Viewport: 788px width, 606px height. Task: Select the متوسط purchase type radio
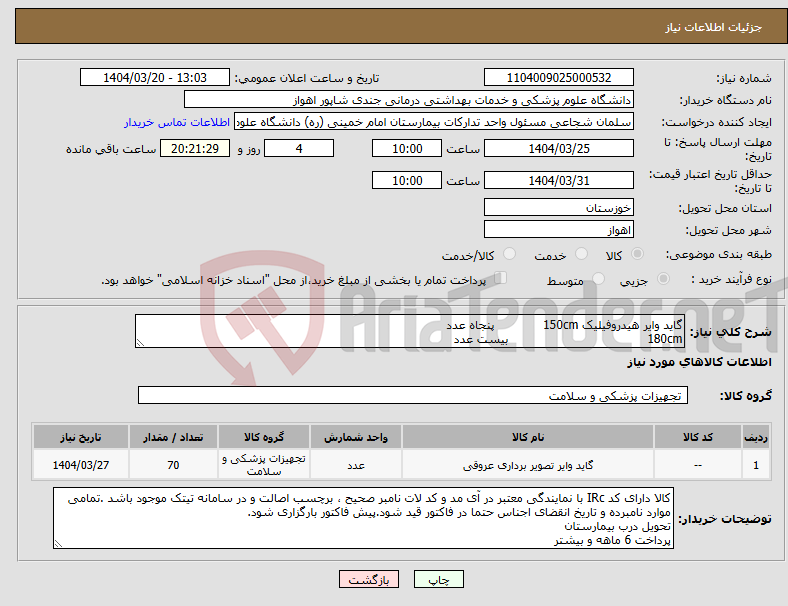[598, 278]
